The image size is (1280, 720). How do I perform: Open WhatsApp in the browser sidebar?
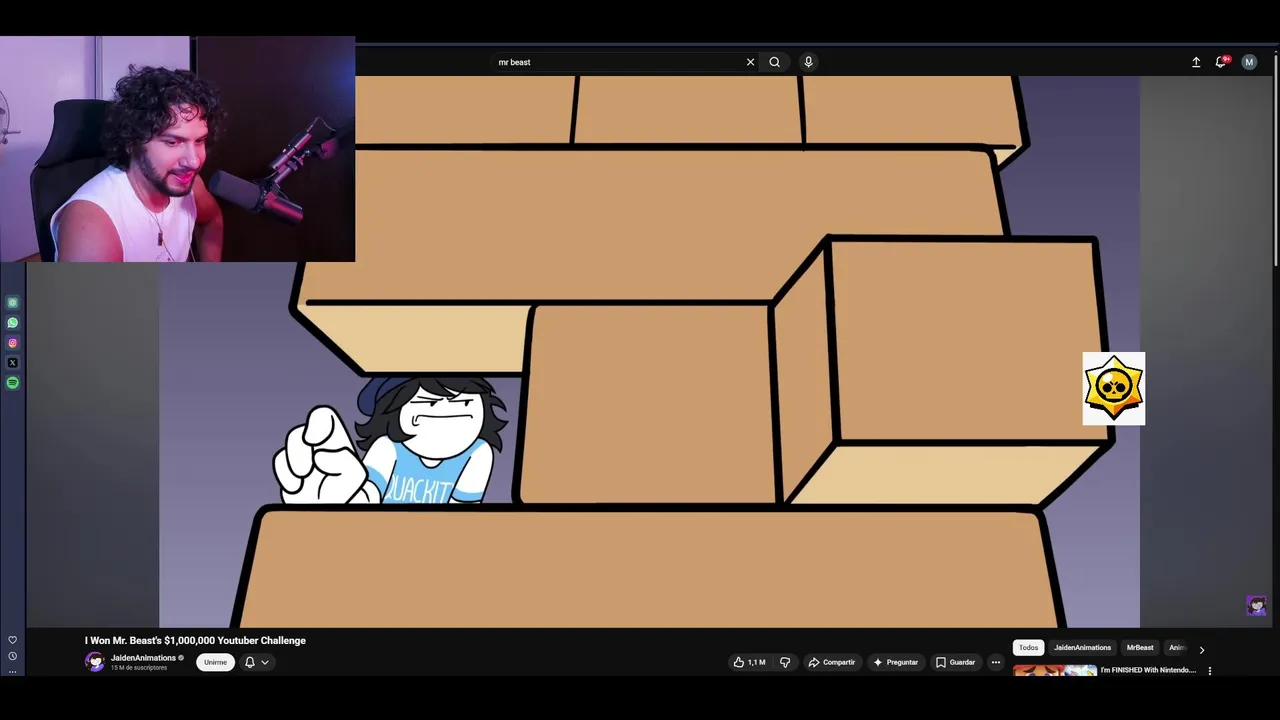[x=13, y=323]
